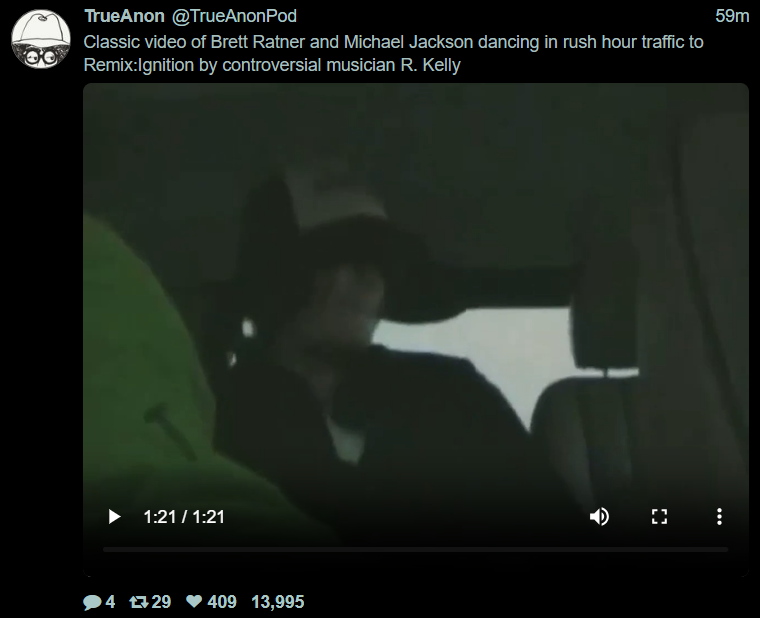Visit the @TrueAnonPod handle
Image resolution: width=760 pixels, height=618 pixels.
(x=234, y=16)
